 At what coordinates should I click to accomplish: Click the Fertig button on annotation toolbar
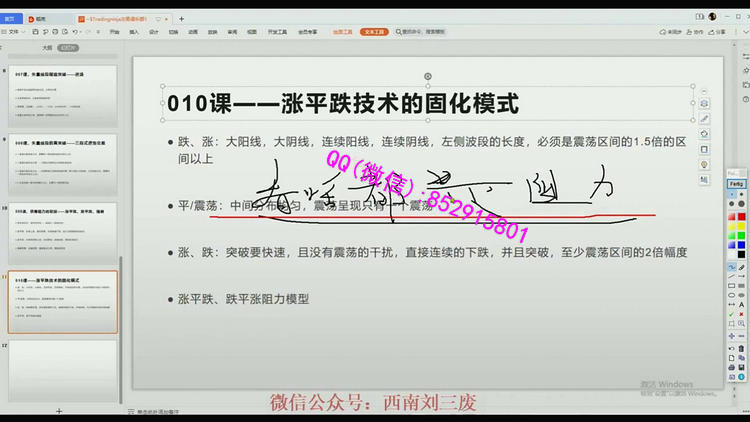[x=736, y=184]
